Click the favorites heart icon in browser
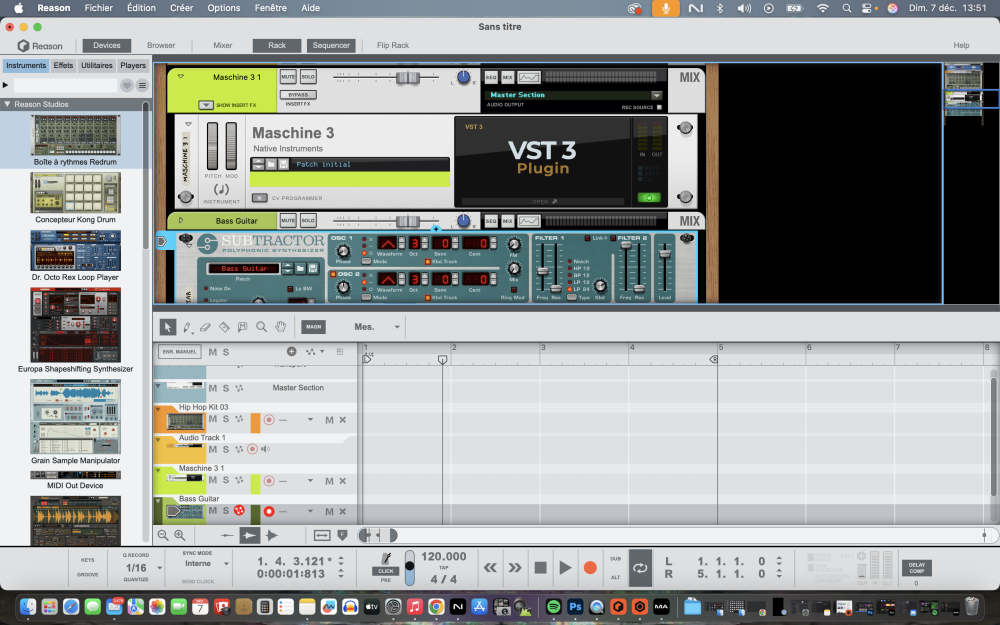This screenshot has width=1000, height=625. 127,85
